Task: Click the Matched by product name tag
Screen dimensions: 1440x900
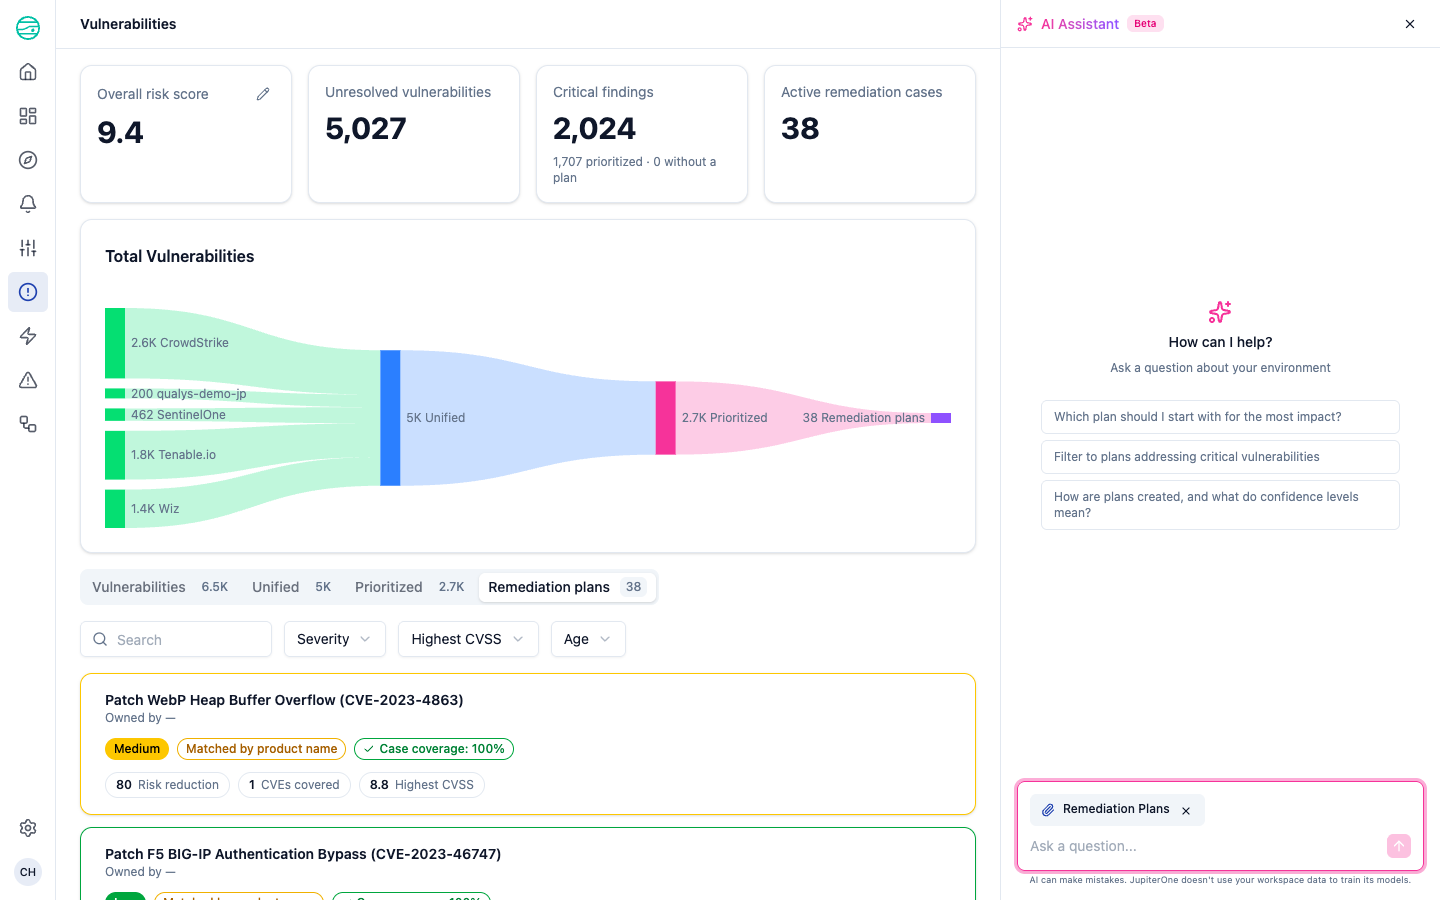Action: click(x=261, y=749)
